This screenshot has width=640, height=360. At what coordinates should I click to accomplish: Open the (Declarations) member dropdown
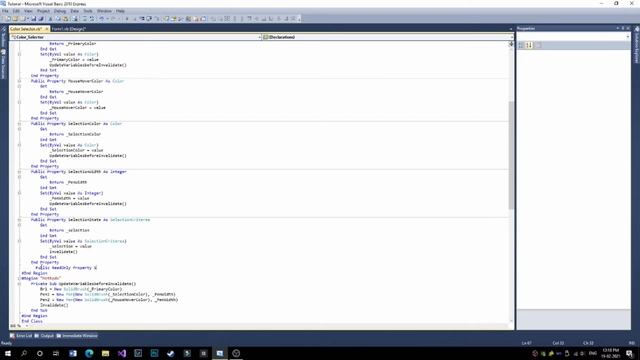[x=388, y=37]
